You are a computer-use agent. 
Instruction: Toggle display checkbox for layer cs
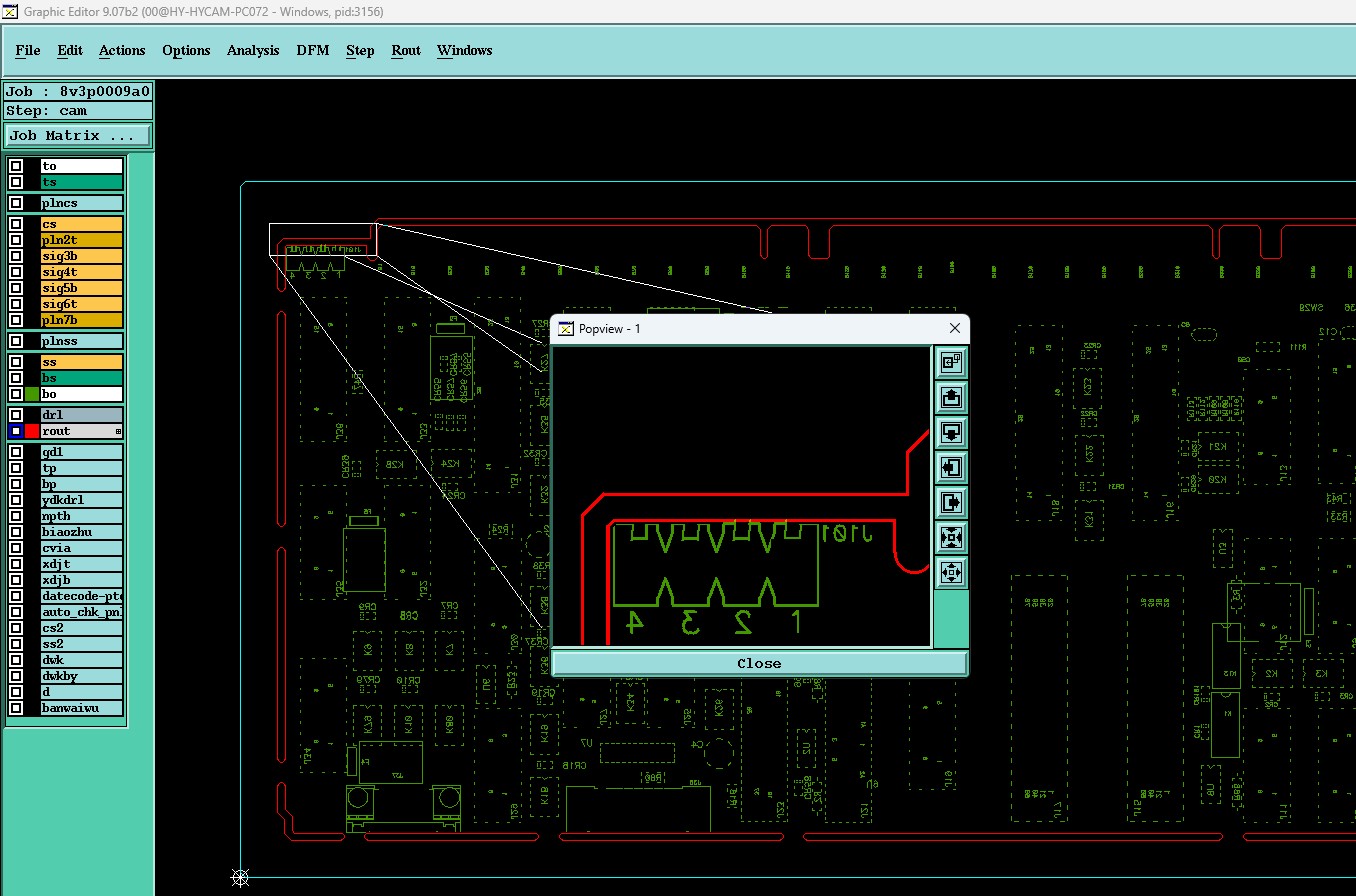pyautogui.click(x=16, y=224)
